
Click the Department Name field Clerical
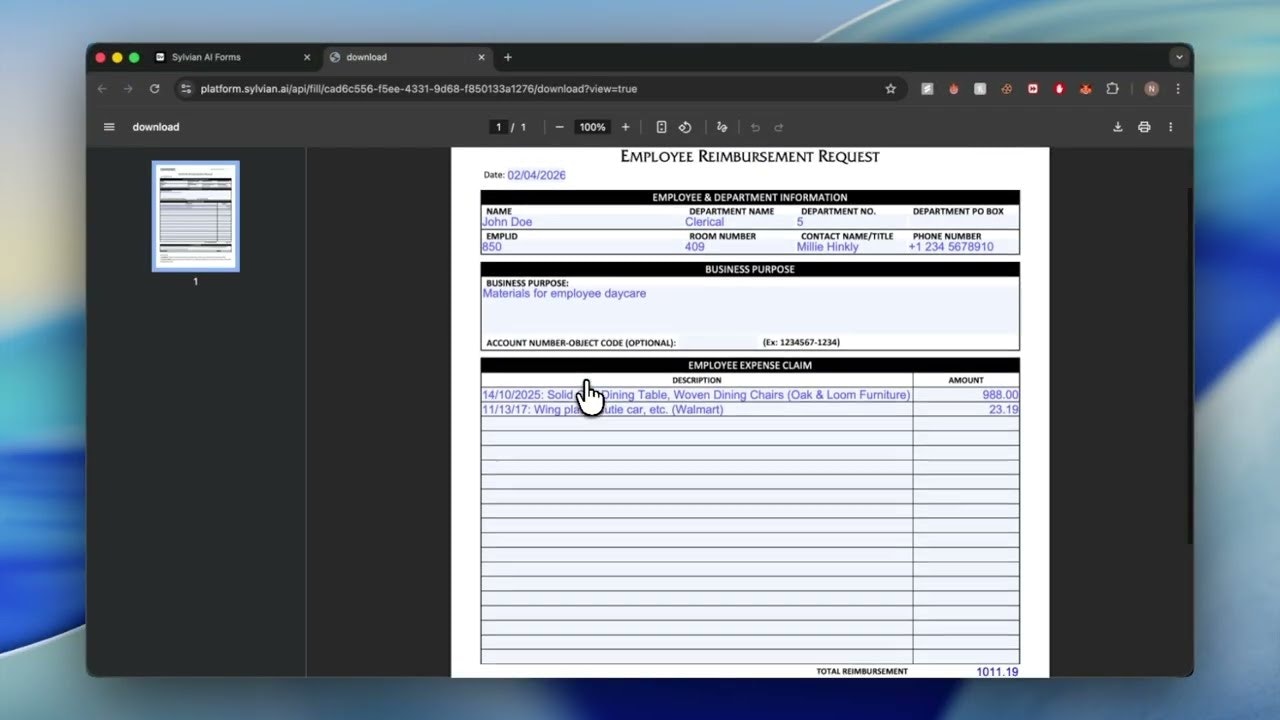(738, 222)
